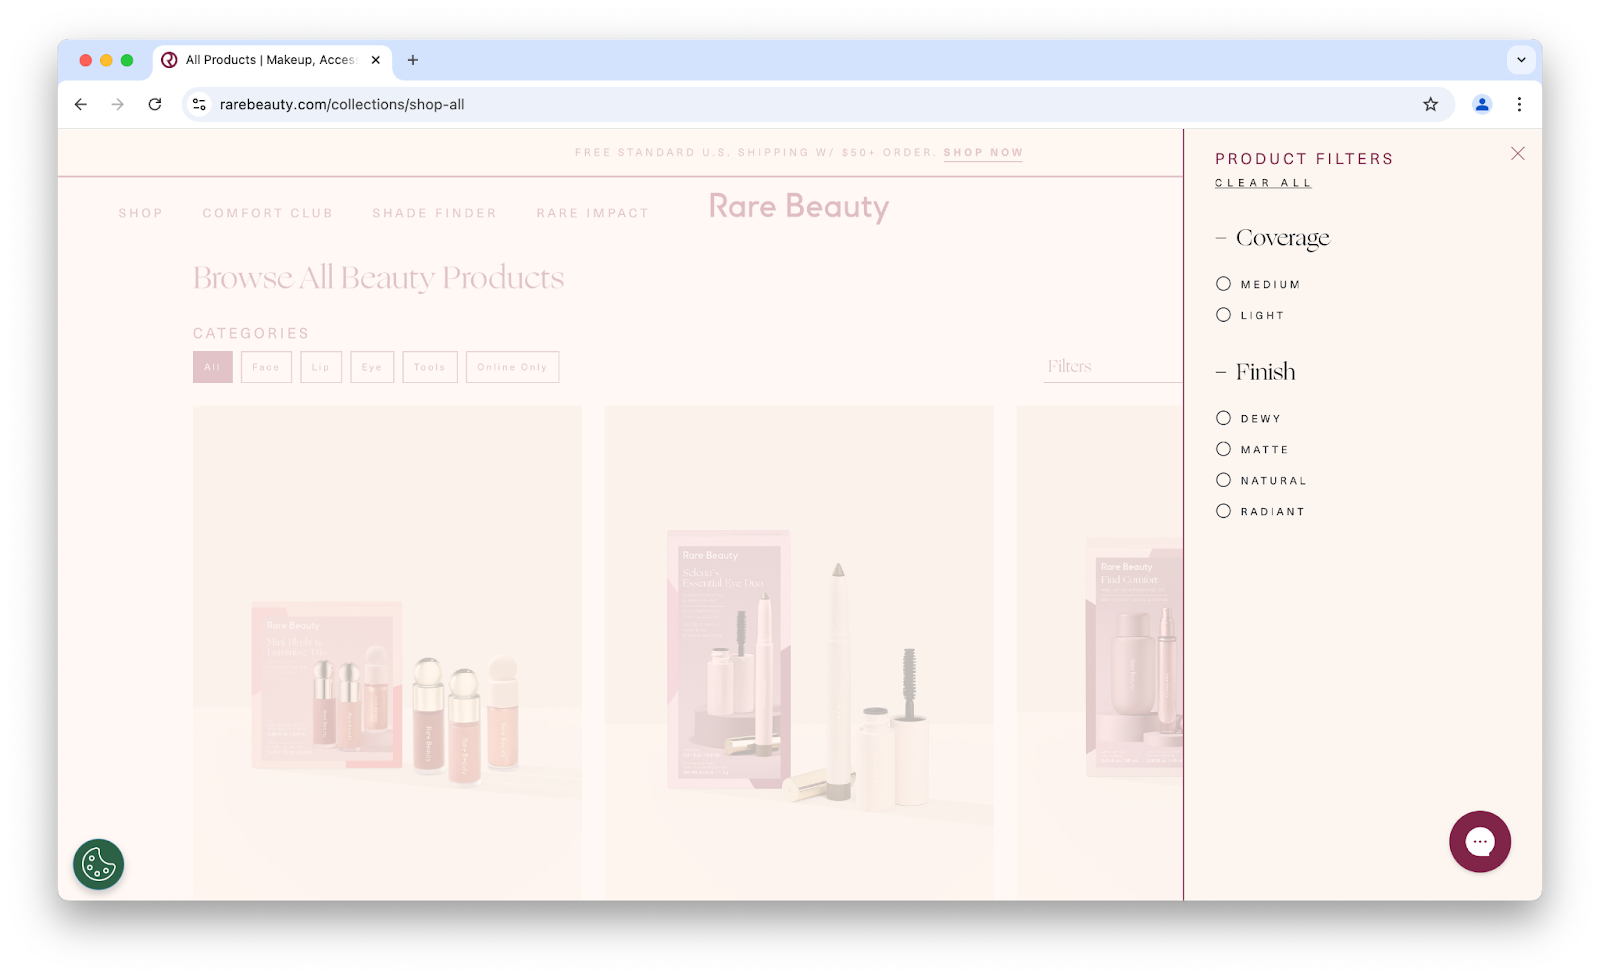The image size is (1600, 977).
Task: View site information icon in address bar
Action: [199, 104]
